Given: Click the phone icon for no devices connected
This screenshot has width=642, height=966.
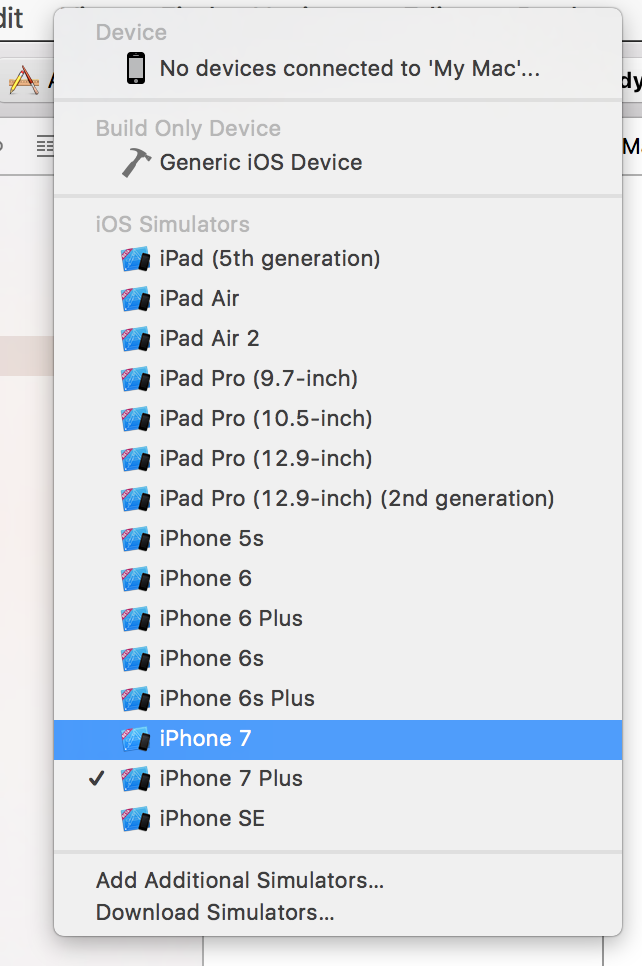Looking at the screenshot, I should [136, 68].
